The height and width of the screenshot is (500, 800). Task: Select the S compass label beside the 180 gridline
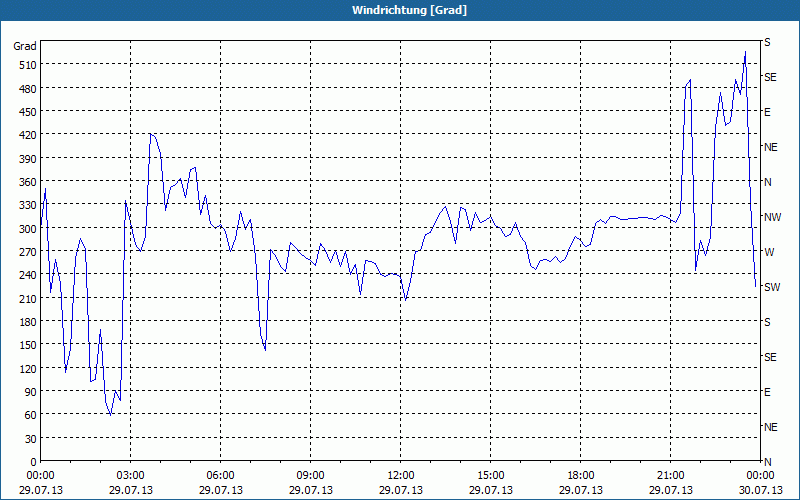click(x=767, y=322)
